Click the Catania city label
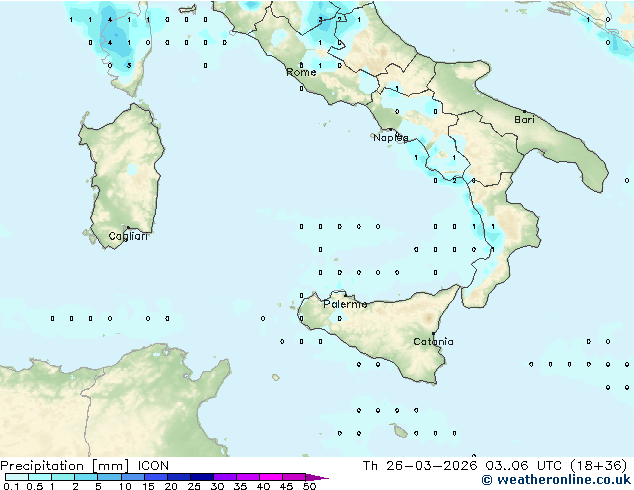Screen dimensions: 634x490 click(433, 342)
